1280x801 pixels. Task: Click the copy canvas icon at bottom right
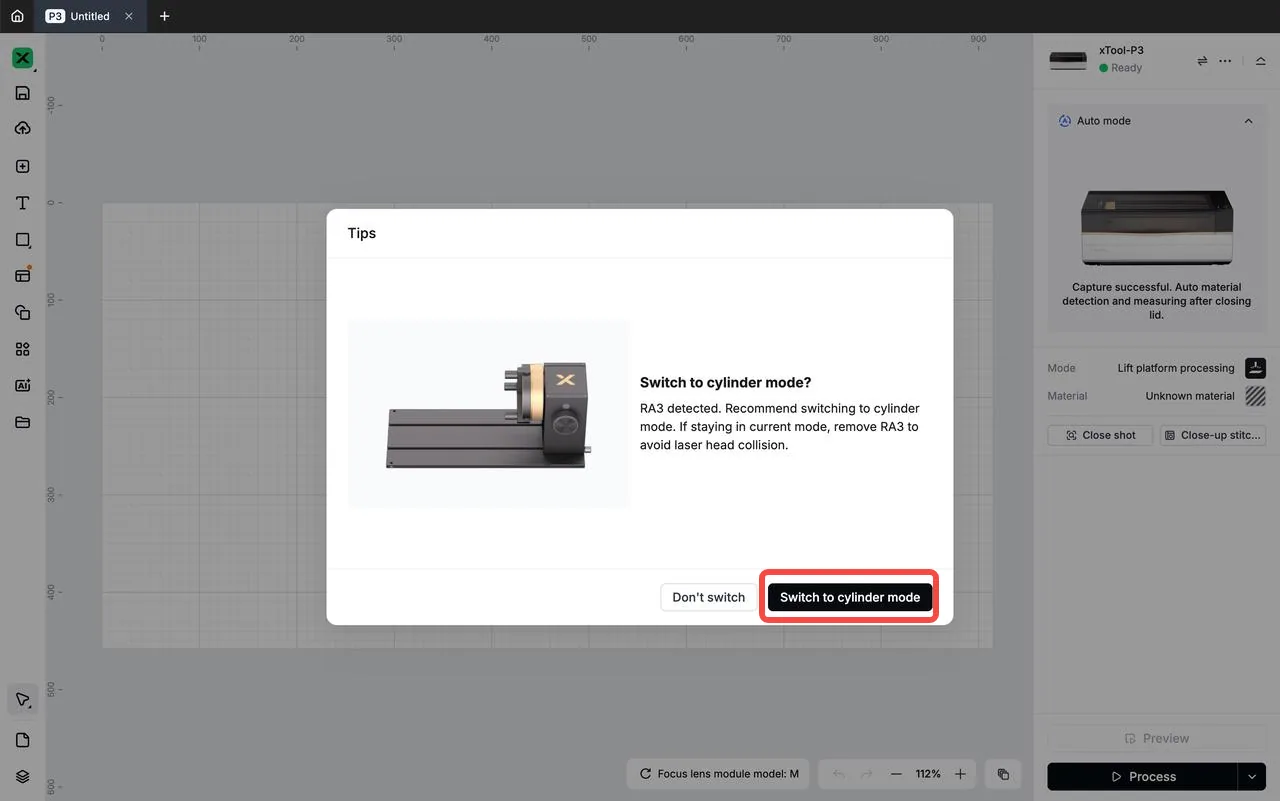(x=1003, y=774)
